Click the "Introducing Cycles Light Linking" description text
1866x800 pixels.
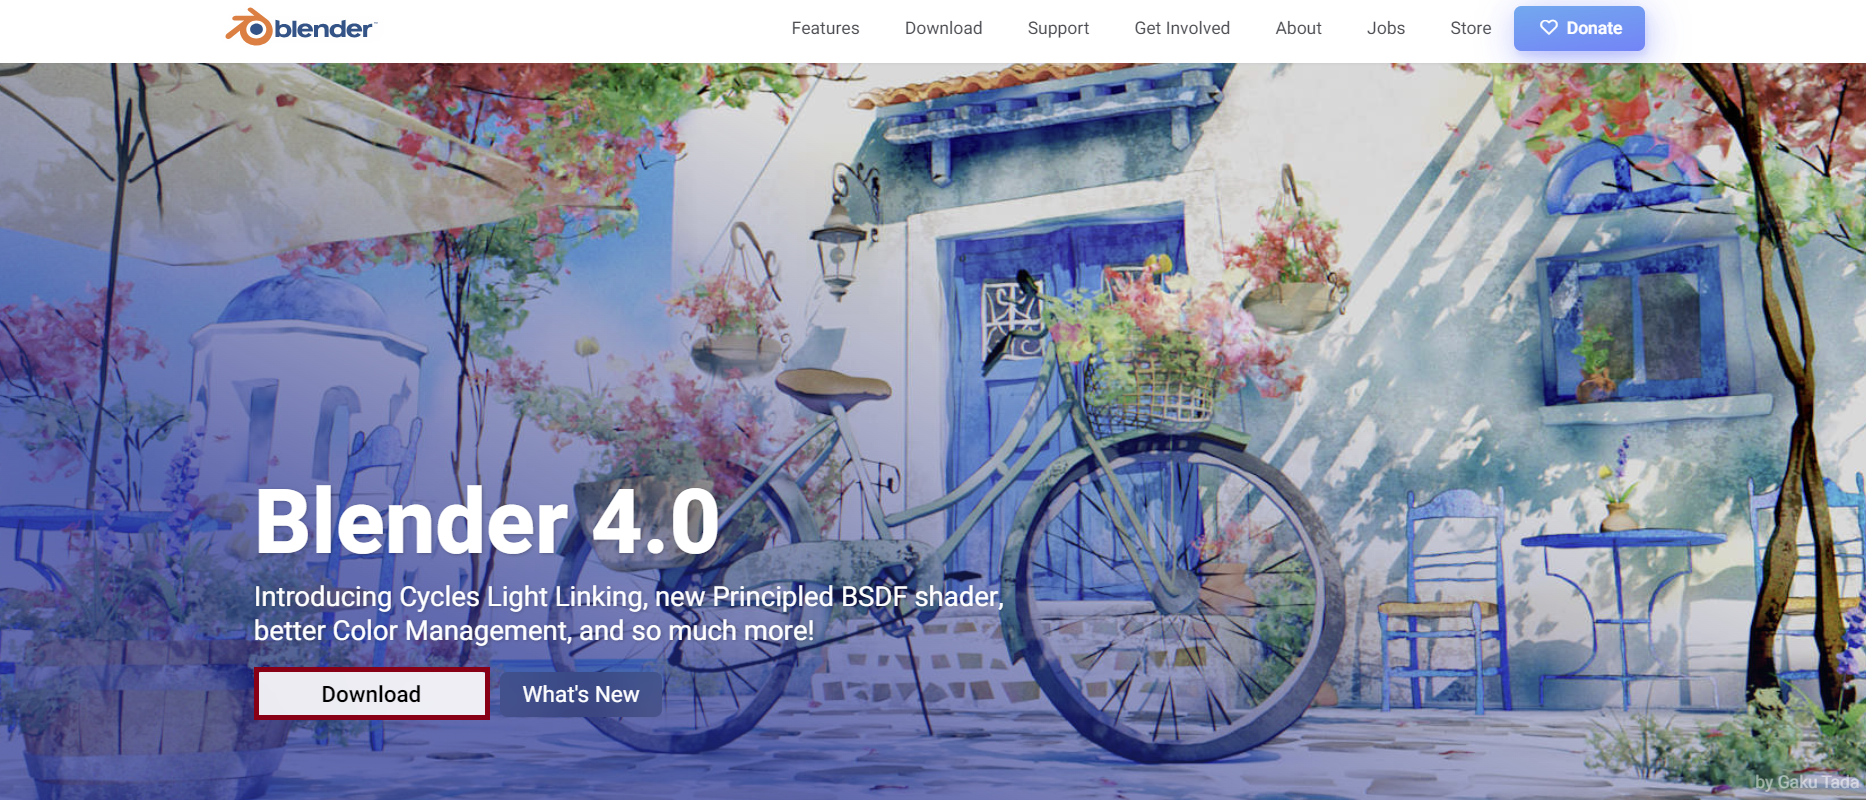628,613
